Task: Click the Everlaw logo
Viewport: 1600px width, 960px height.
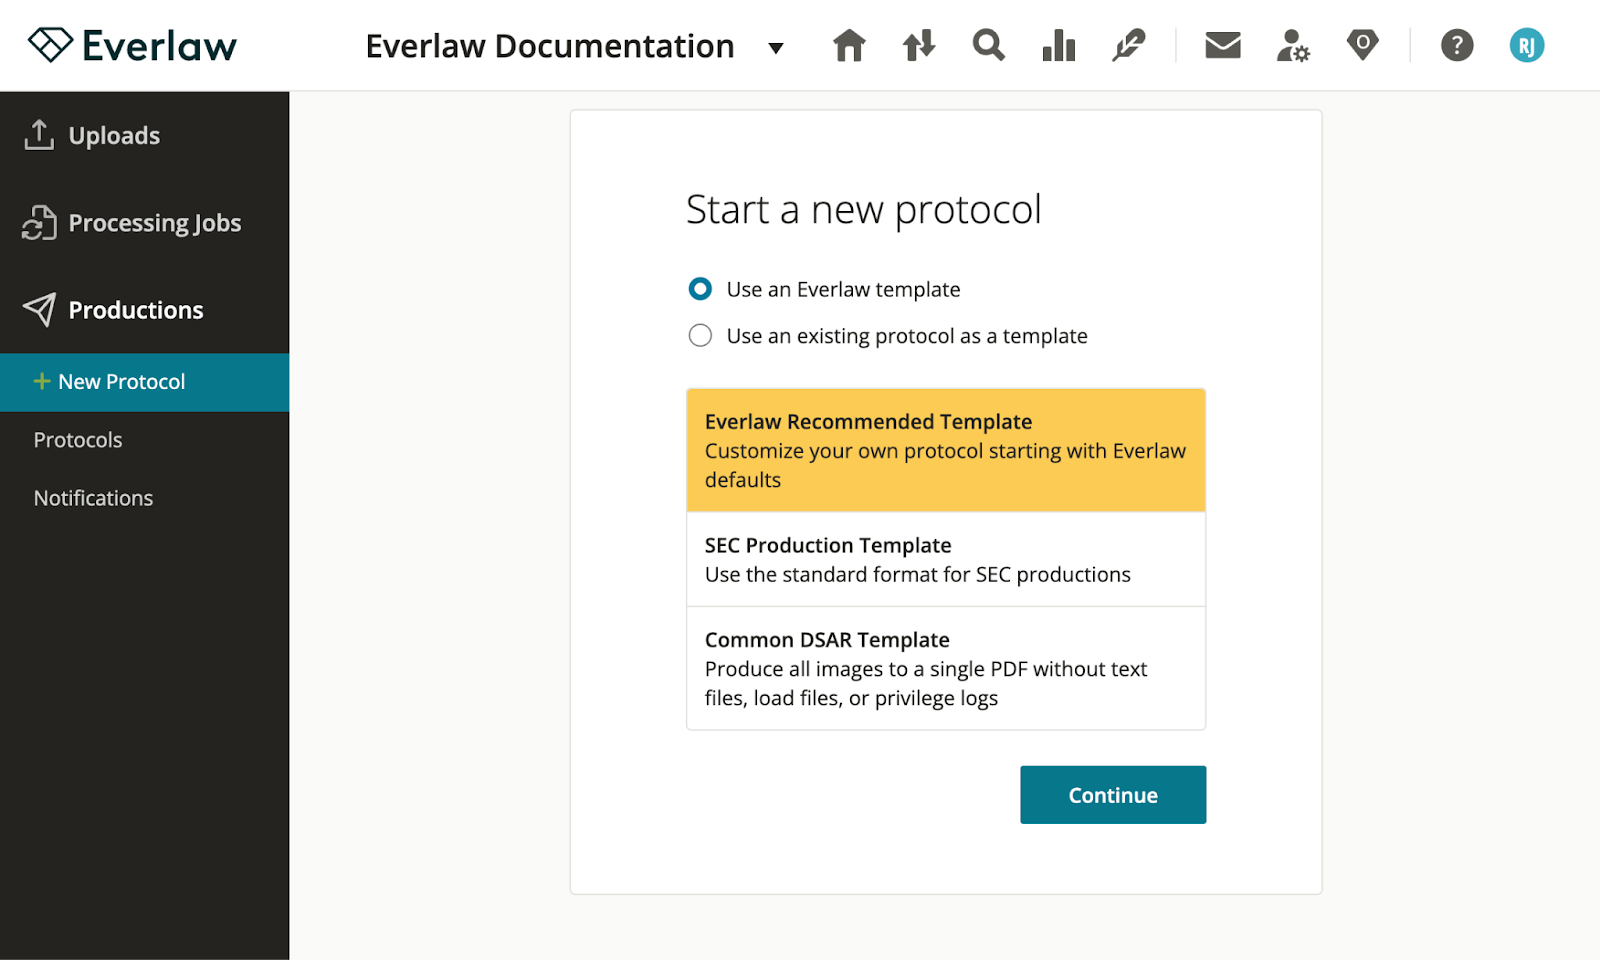Action: 132,45
